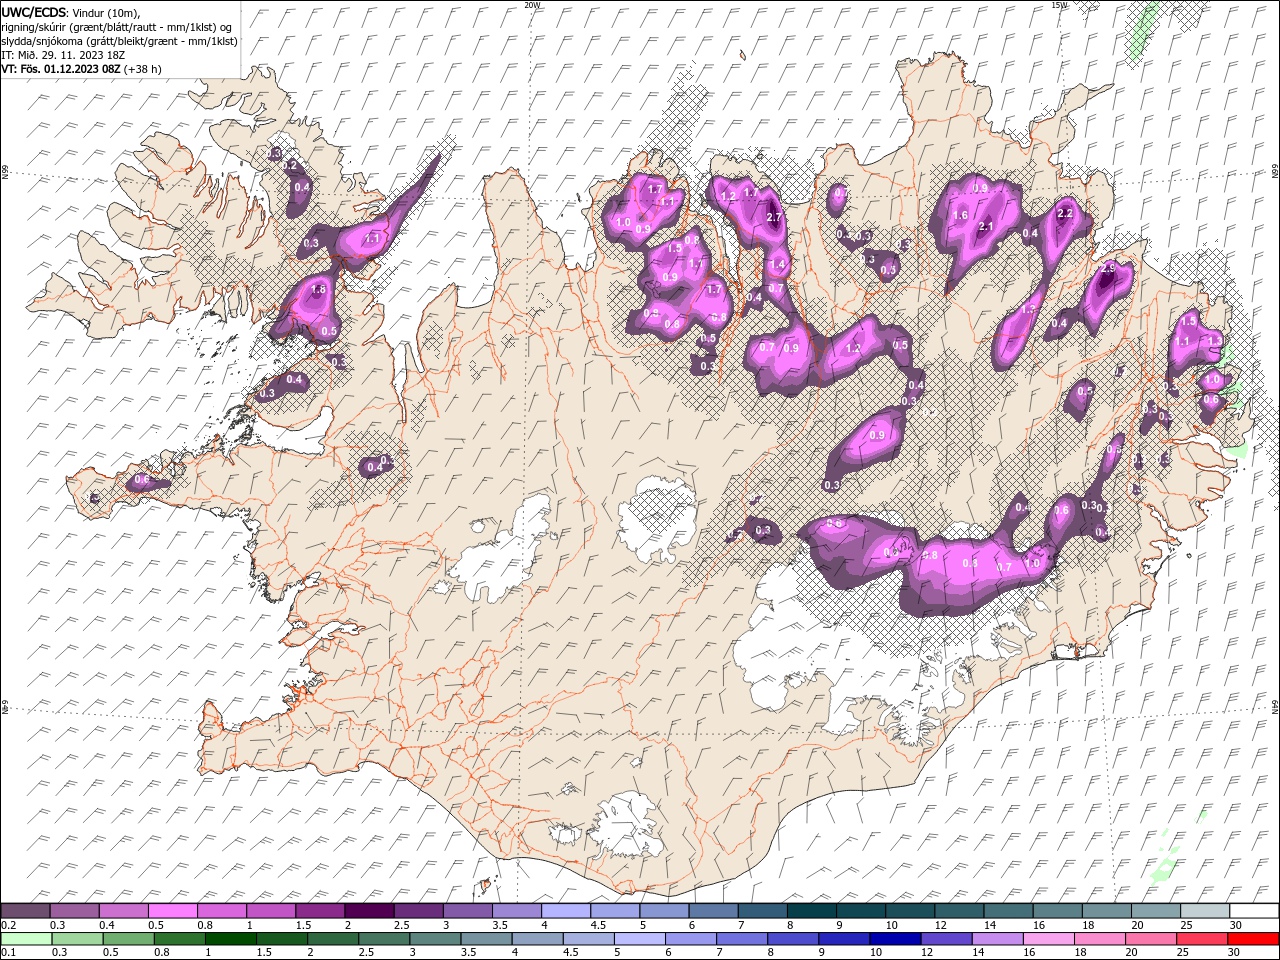The height and width of the screenshot is (960, 1280).
Task: Click the initial time line "IT: Mið. 29. 11. 2023 18Z"
Action: 63,55
